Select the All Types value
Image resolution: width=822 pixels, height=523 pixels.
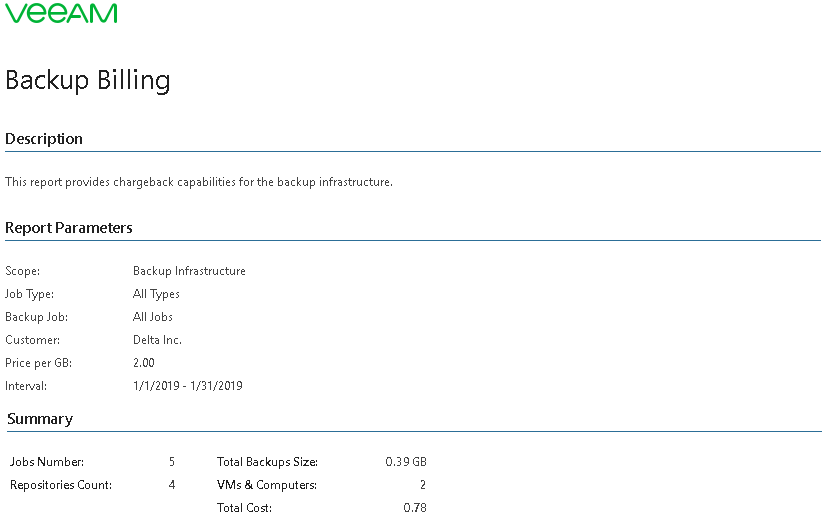(x=156, y=294)
